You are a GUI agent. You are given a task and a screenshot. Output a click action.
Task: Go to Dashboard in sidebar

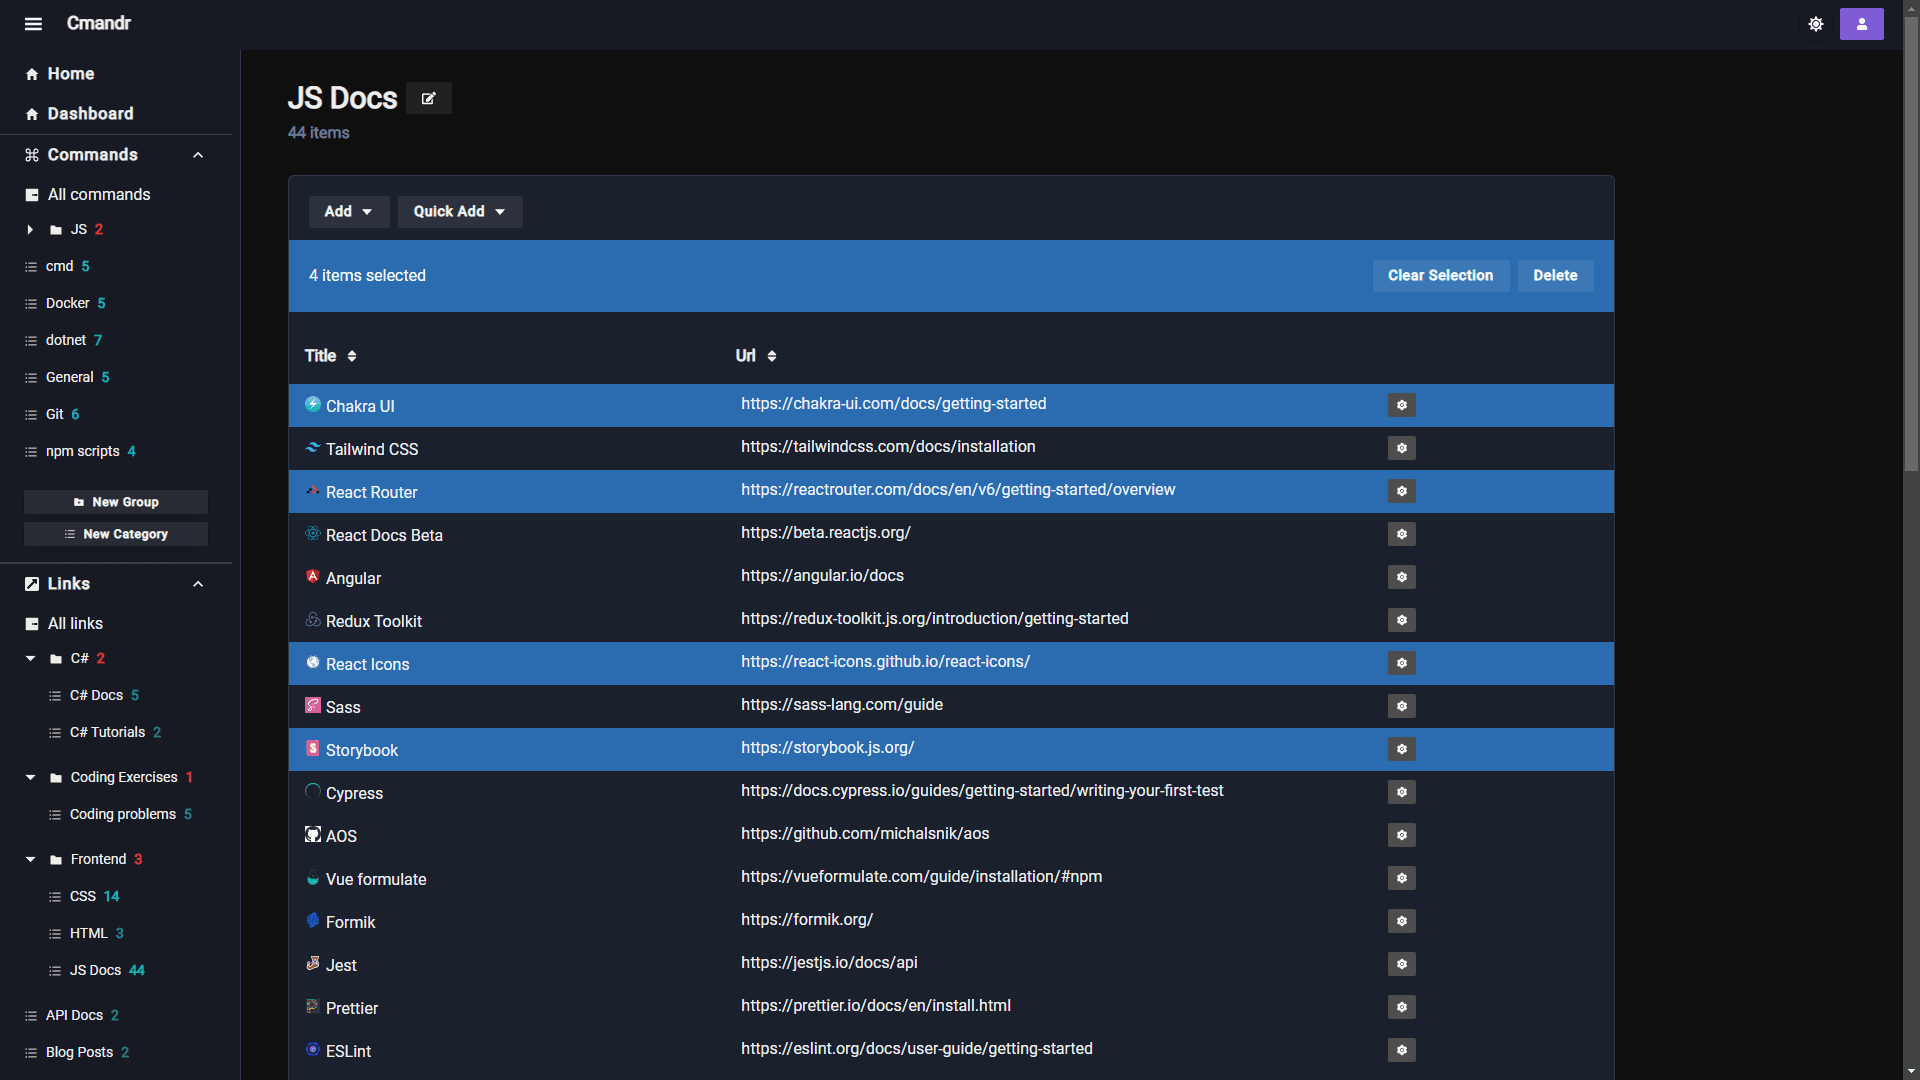[x=90, y=114]
